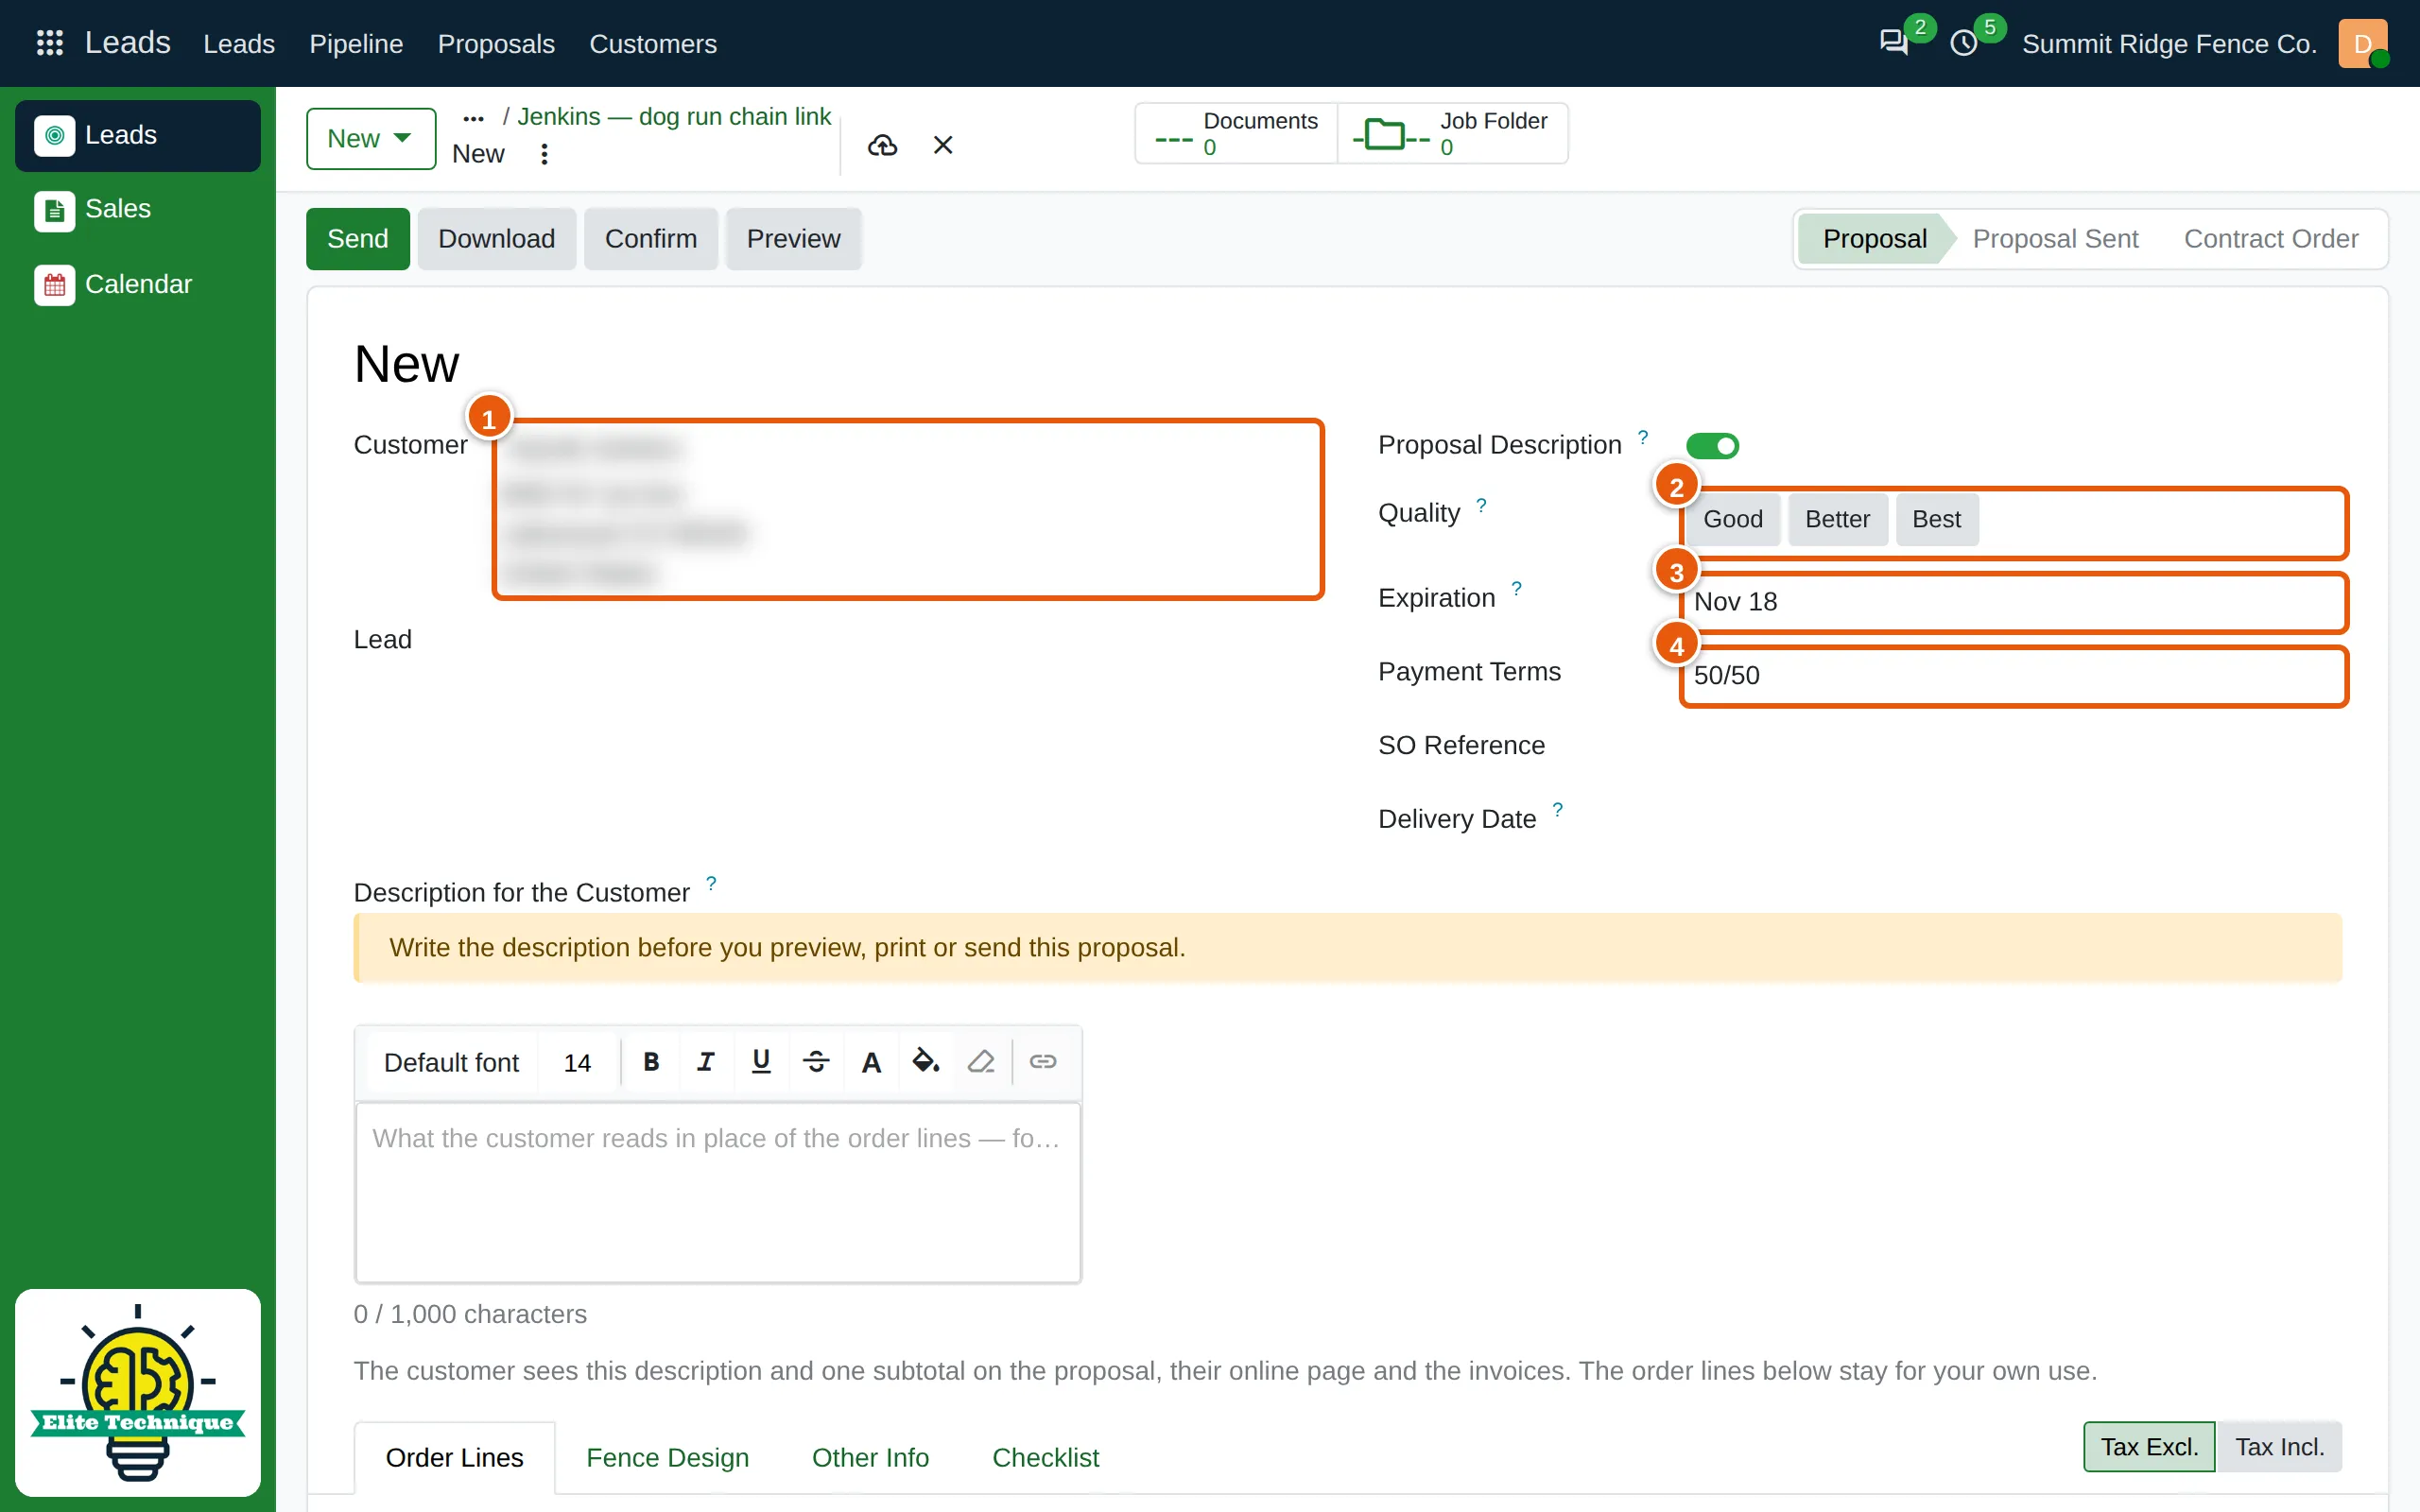Screen dimensions: 2420x1512
Task: Open the Fence Design tab
Action: (x=667, y=1458)
